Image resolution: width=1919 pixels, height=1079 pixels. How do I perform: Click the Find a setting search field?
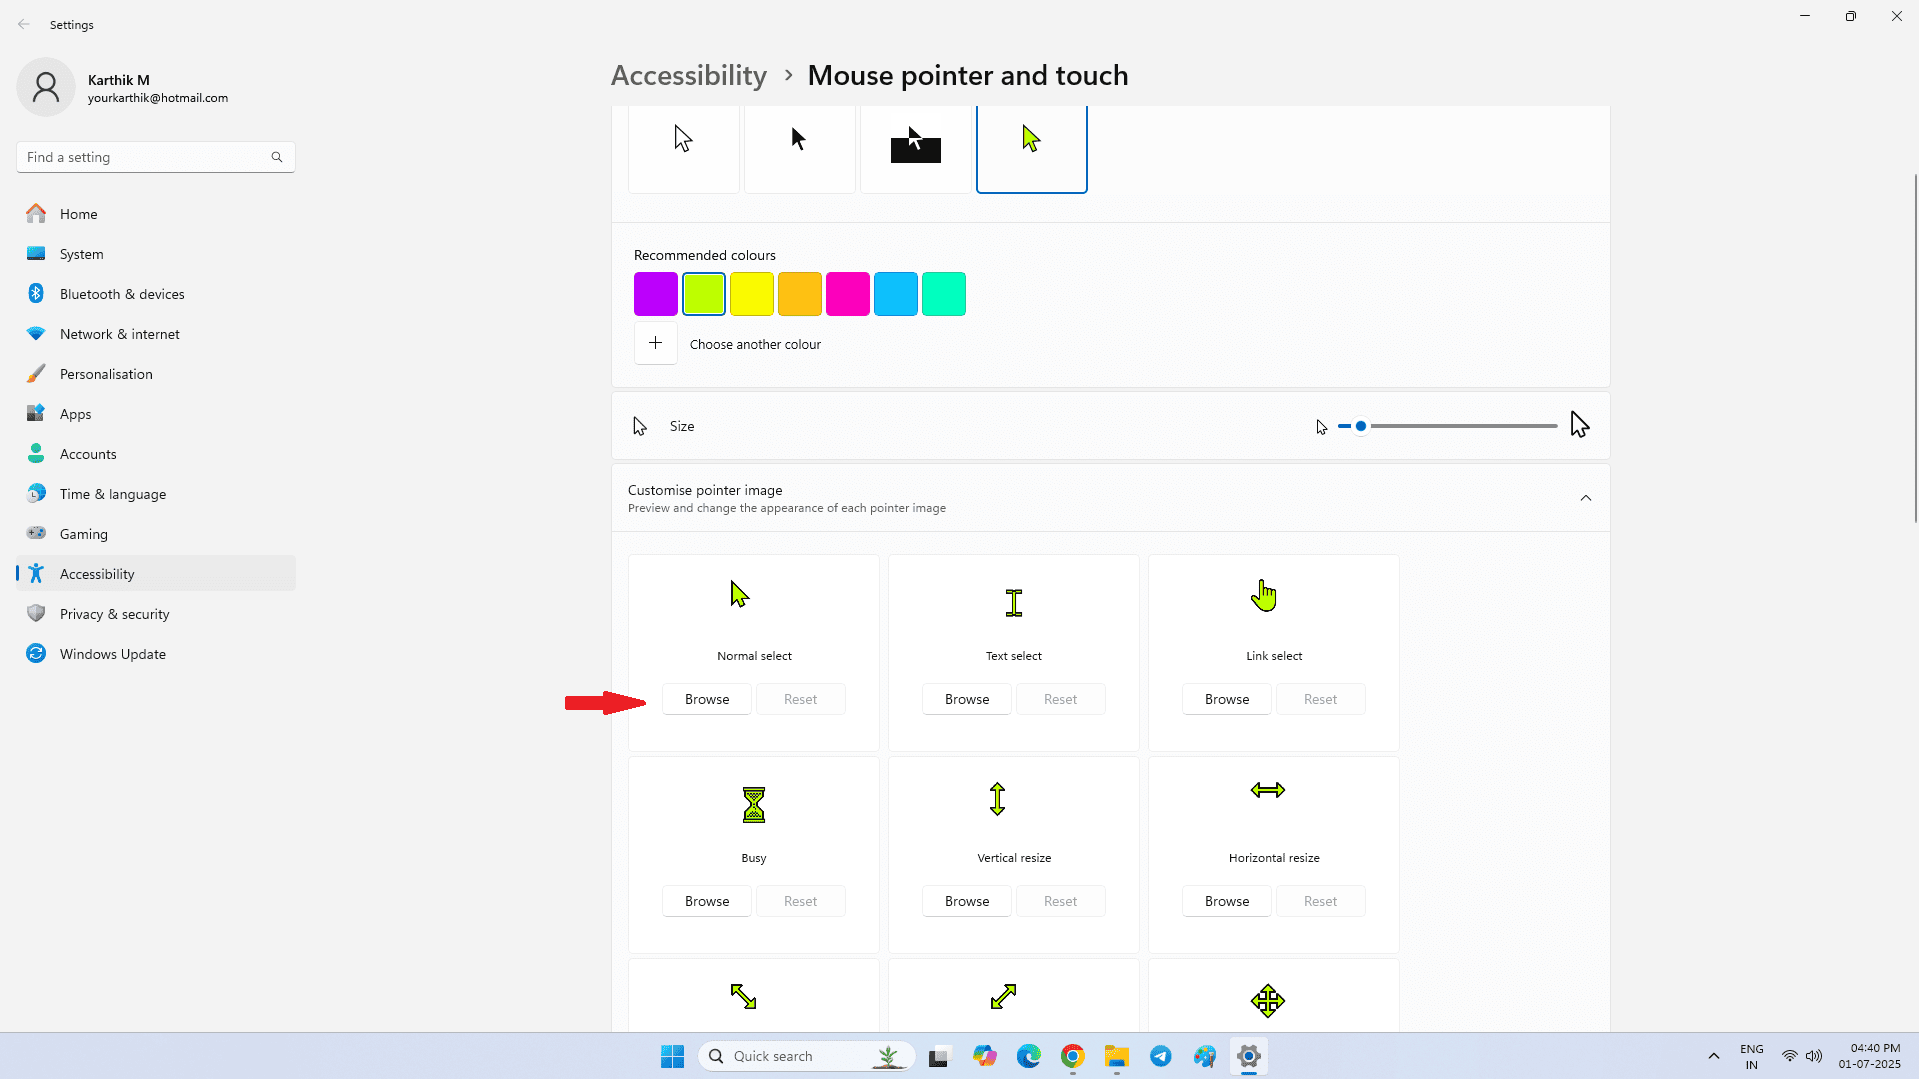point(140,157)
